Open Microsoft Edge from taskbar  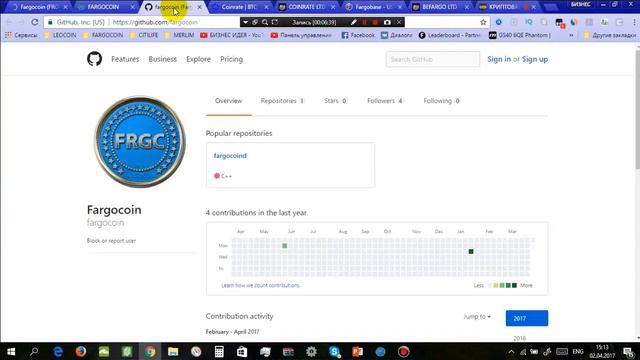[58, 351]
